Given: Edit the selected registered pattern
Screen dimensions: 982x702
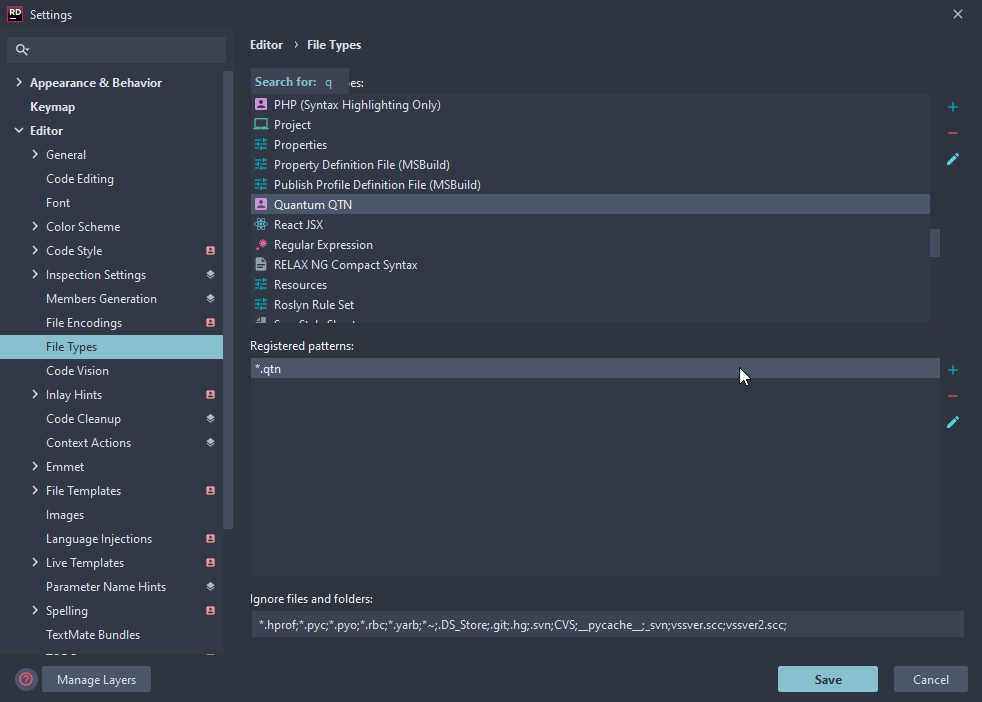Looking at the screenshot, I should (x=953, y=422).
